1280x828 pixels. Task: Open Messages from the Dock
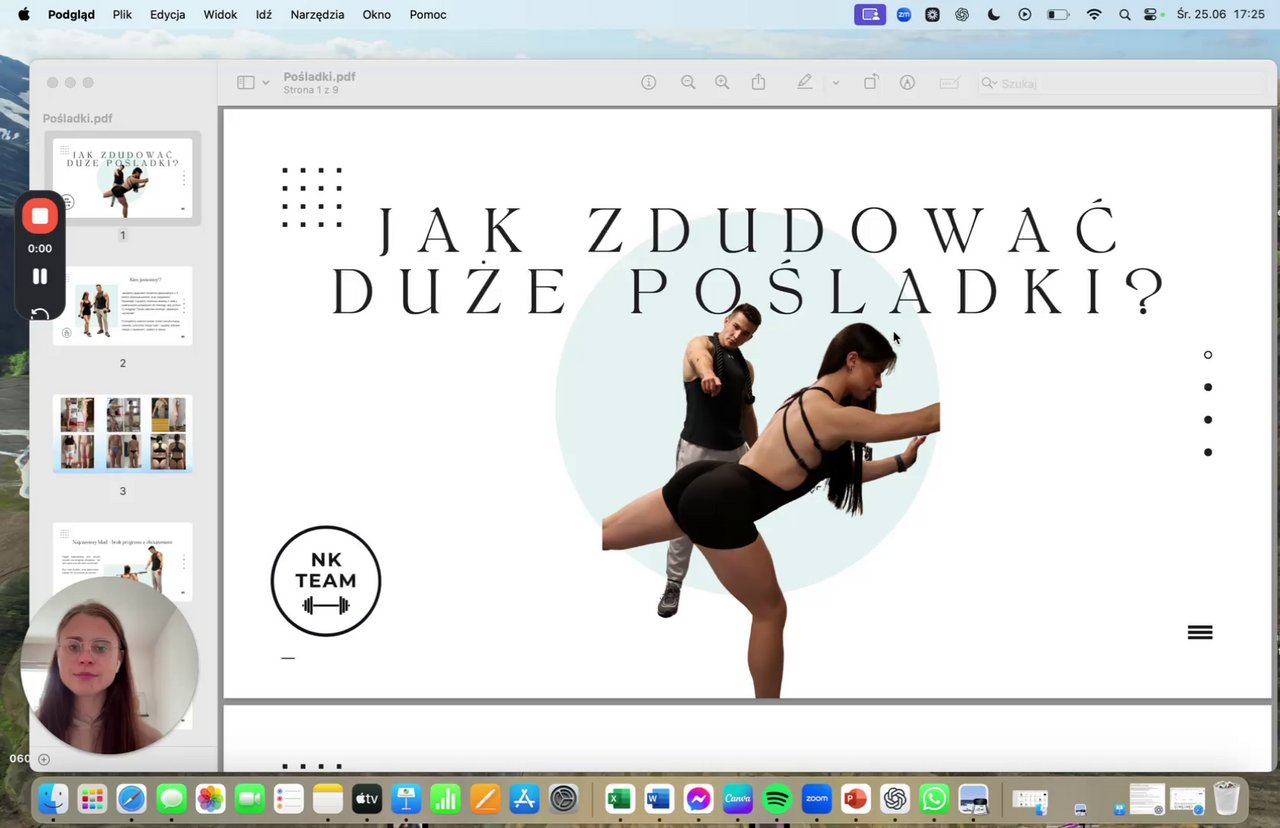pos(171,798)
